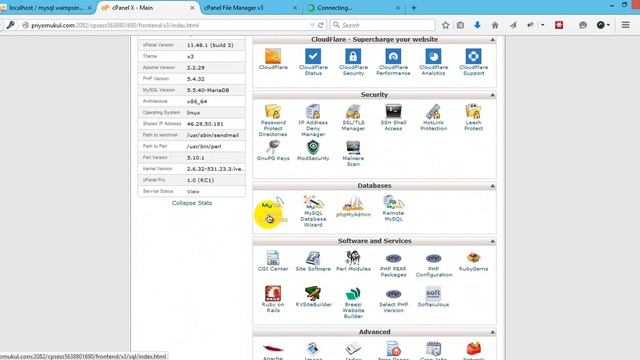Screen dimensions: 640x360
Task: Open the Firefox hamburger menu
Action: click(x=625, y=25)
